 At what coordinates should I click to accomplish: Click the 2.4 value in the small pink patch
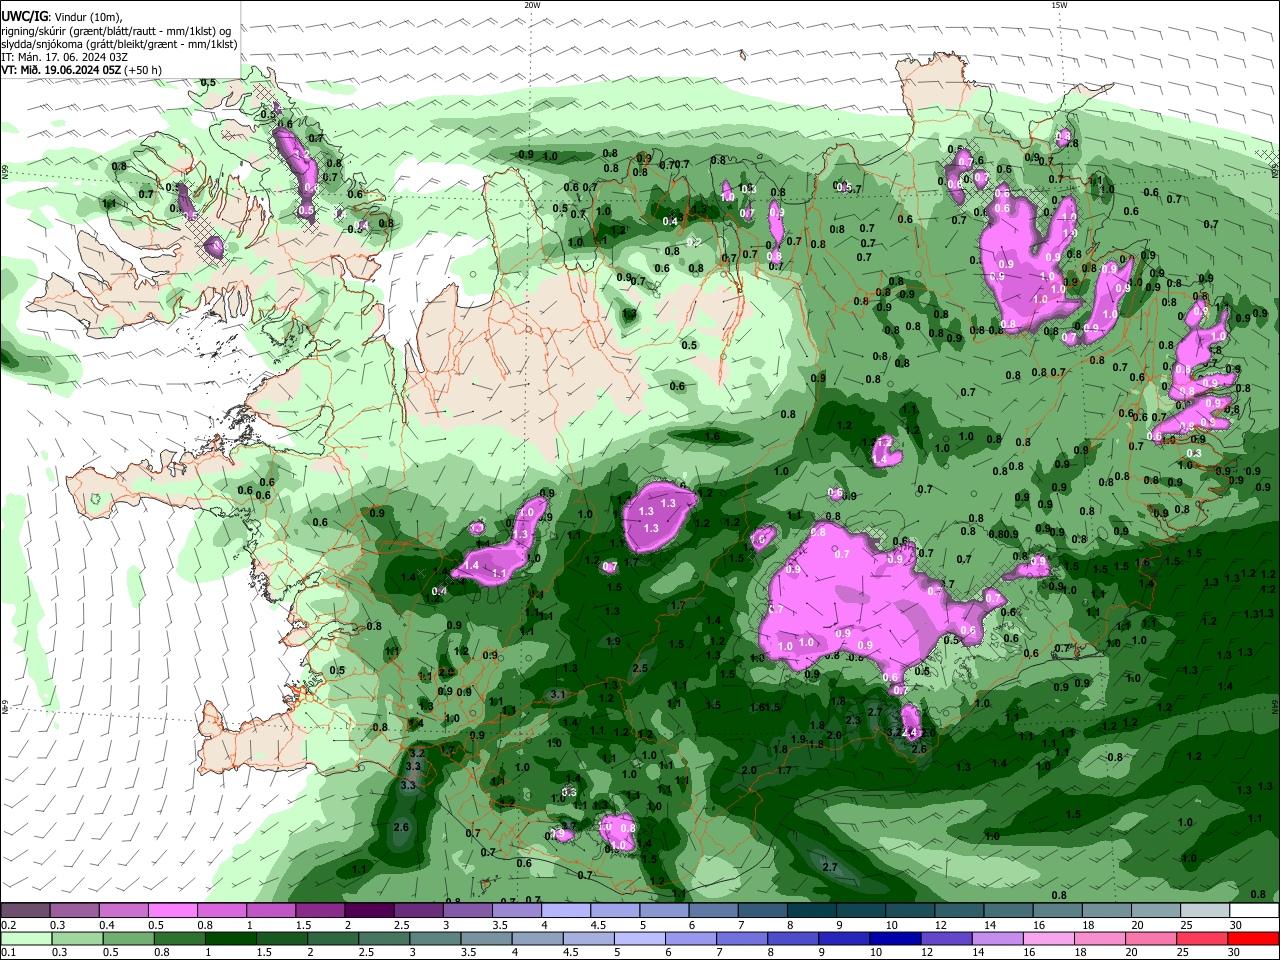(x=910, y=733)
